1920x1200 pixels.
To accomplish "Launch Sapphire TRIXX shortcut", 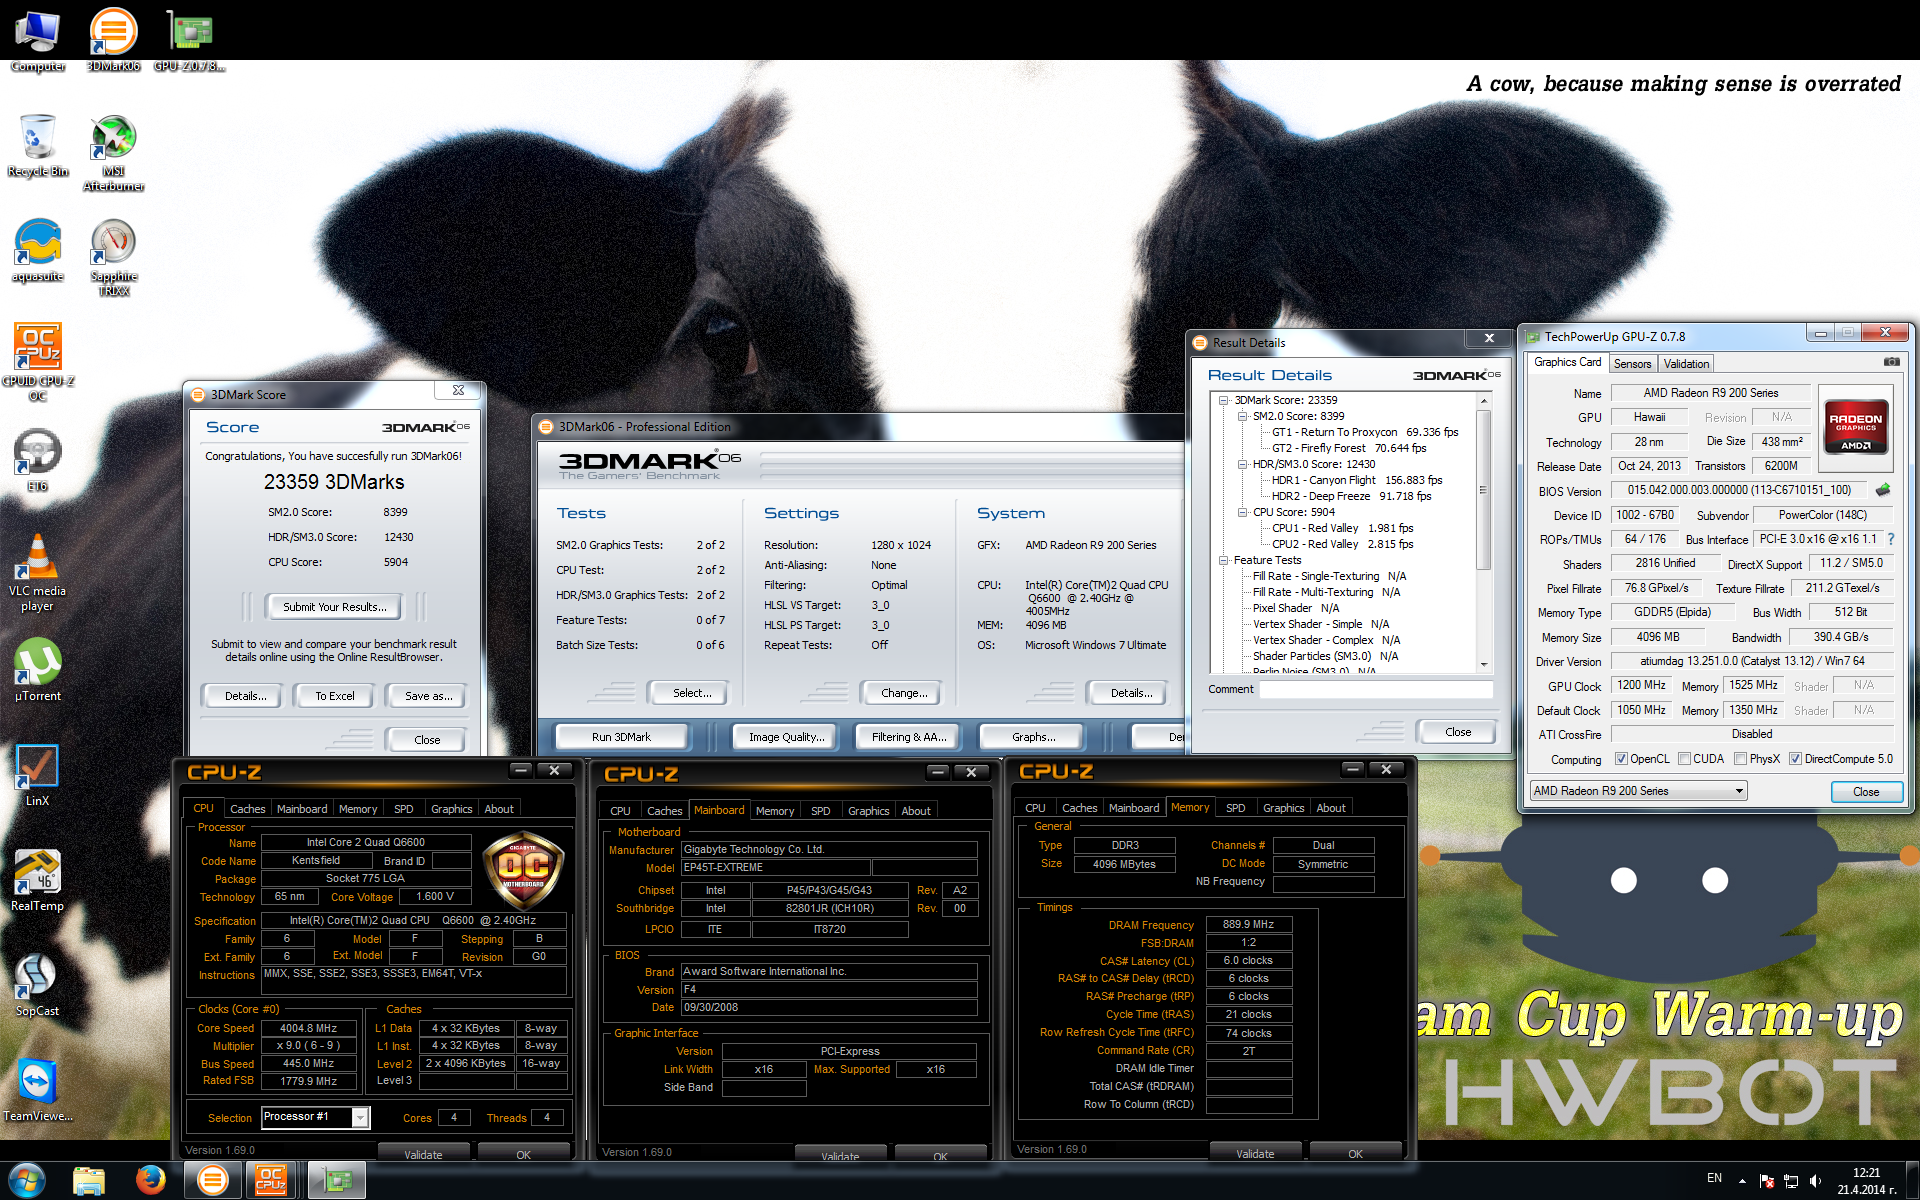I will coord(113,258).
